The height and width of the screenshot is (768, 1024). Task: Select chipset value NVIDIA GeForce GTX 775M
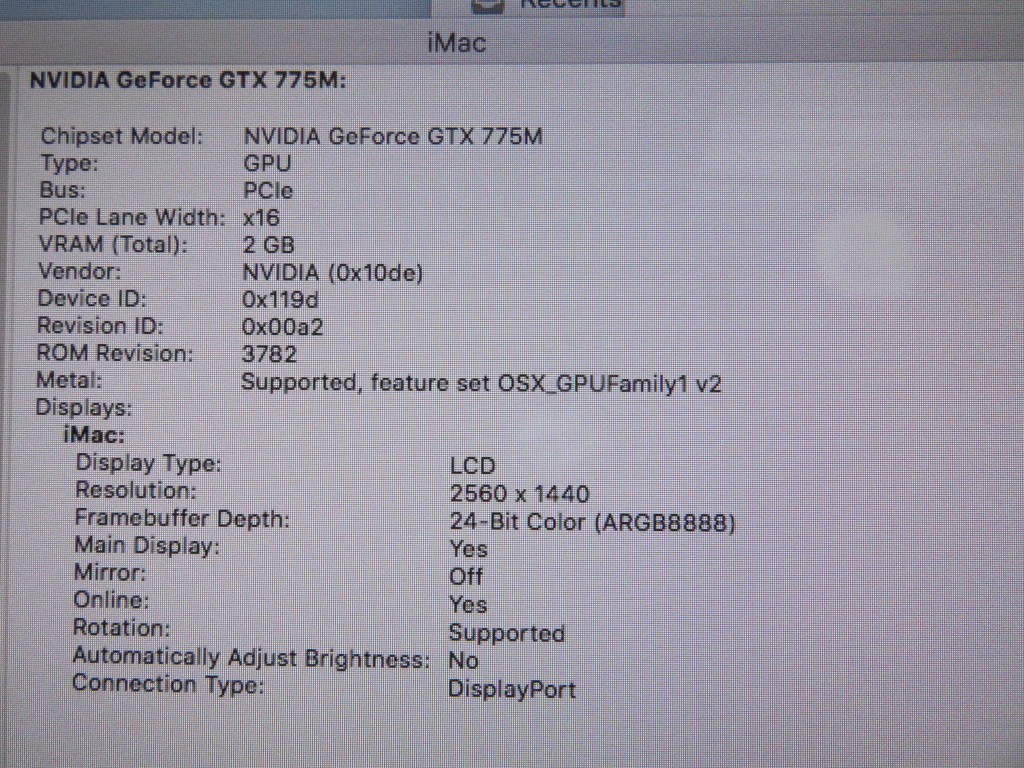(392, 136)
